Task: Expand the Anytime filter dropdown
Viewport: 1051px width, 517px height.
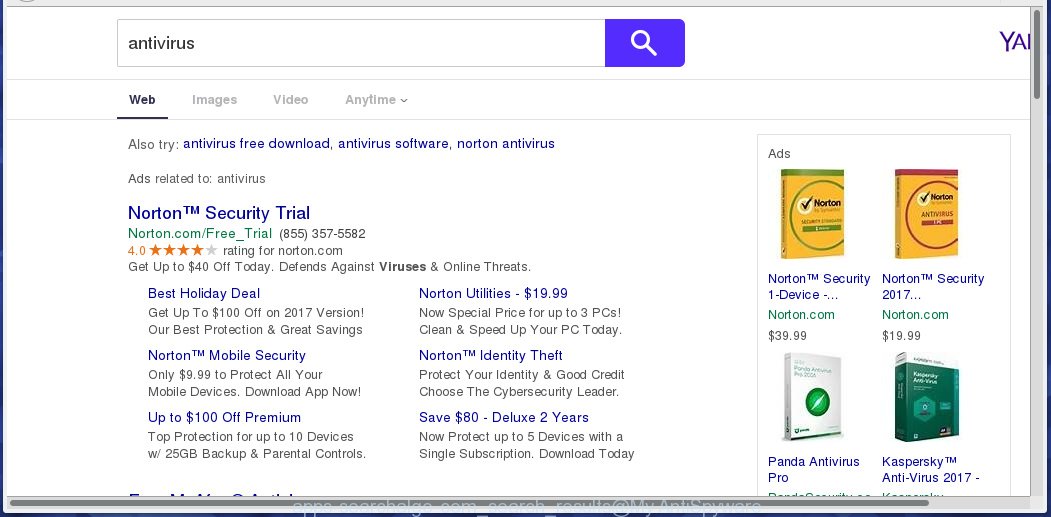Action: click(x=376, y=100)
